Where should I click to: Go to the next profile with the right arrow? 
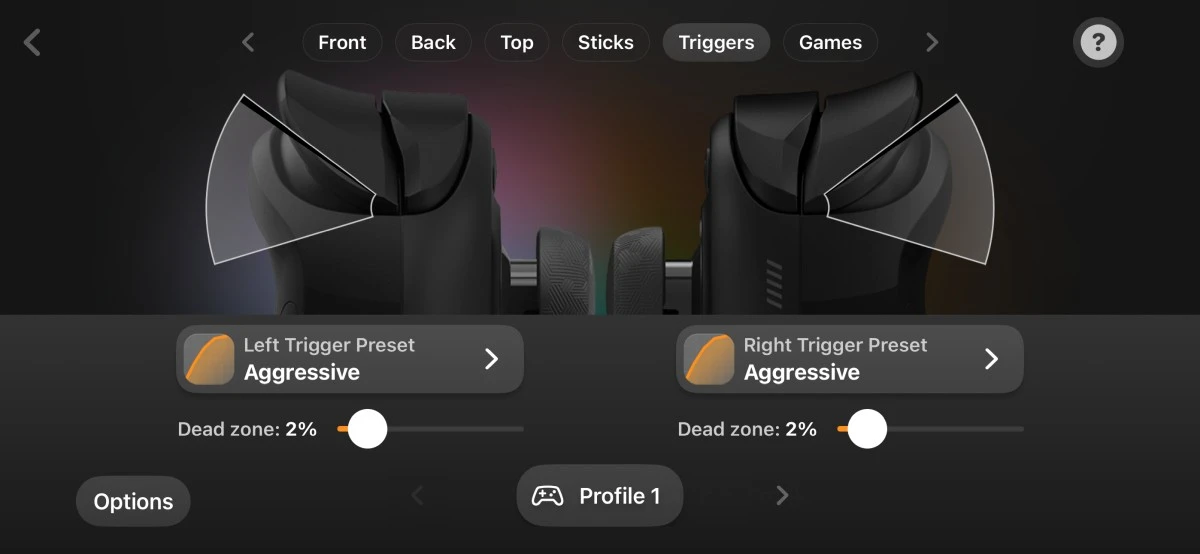coord(782,495)
